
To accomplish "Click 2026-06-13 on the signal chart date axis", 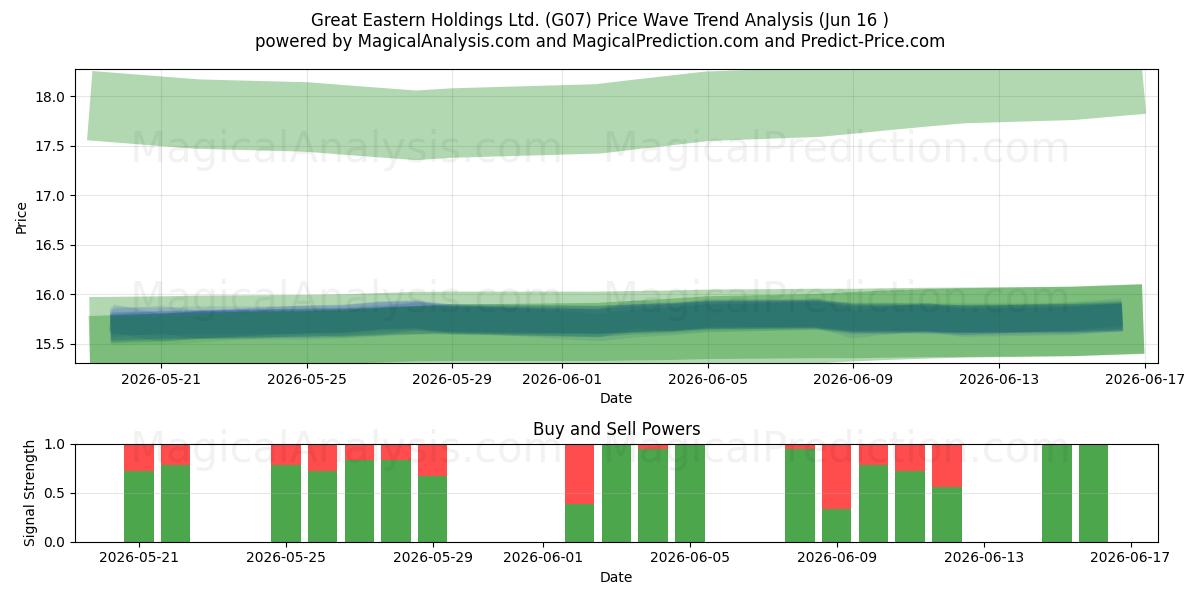I will click(x=984, y=558).
